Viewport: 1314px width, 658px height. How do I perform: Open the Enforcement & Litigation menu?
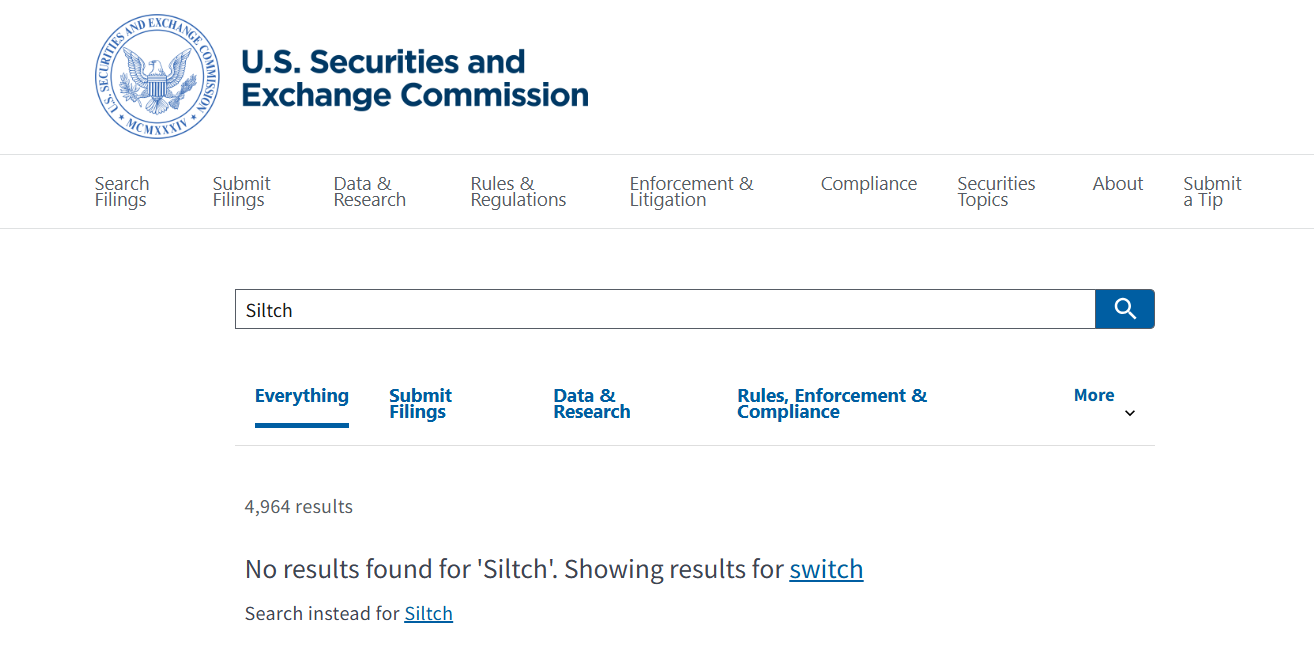coord(691,192)
